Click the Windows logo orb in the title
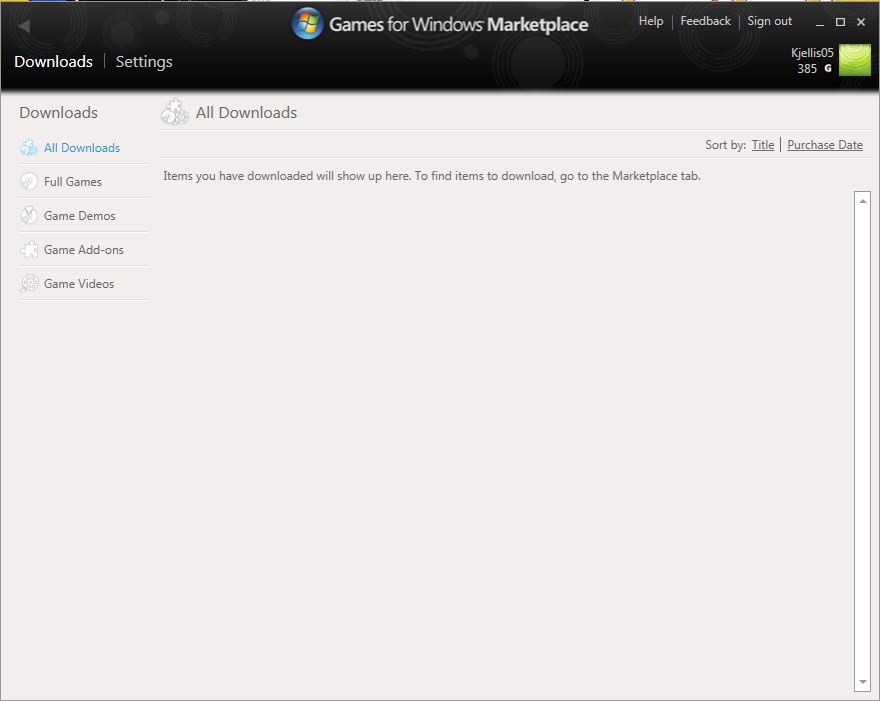This screenshot has width=880, height=701. pos(307,24)
